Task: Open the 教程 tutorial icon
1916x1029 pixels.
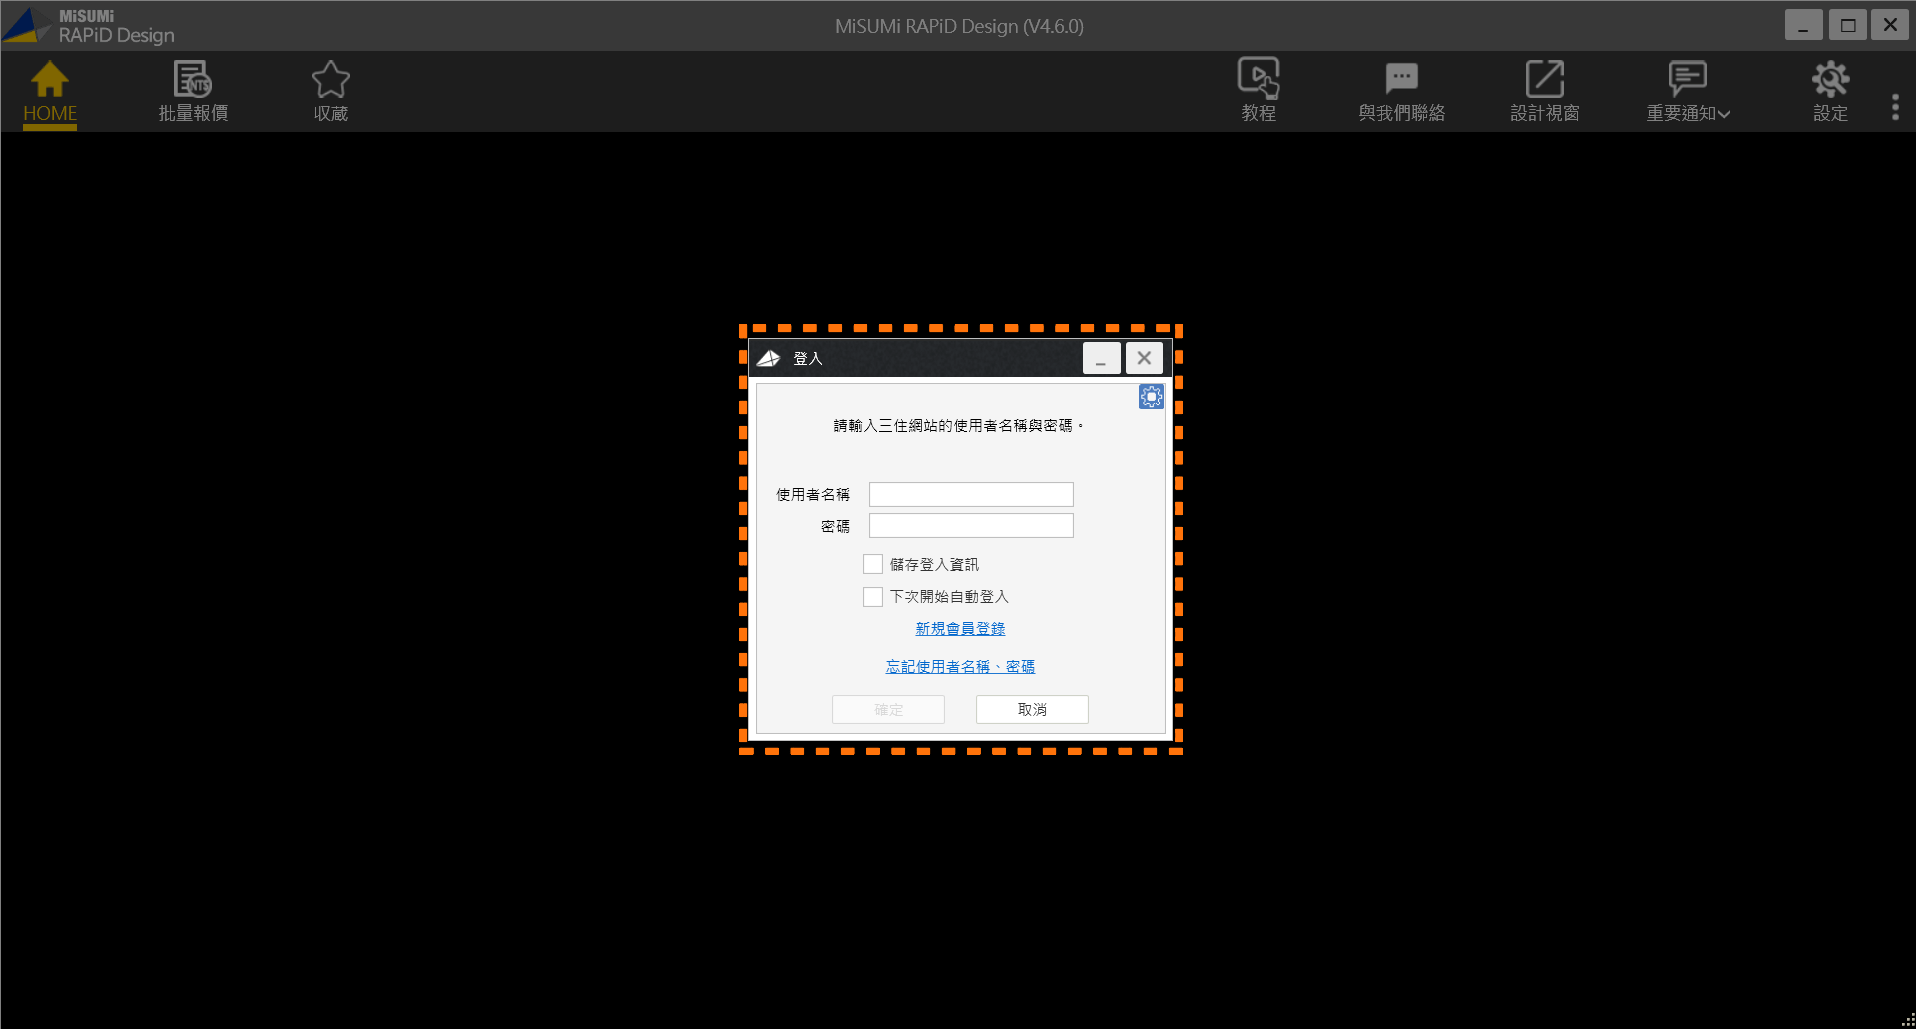Action: pyautogui.click(x=1258, y=79)
